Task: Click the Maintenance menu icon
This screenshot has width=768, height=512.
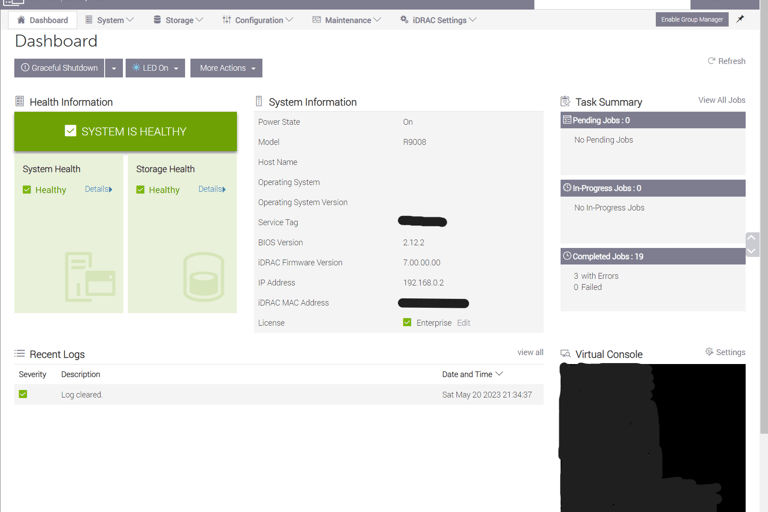Action: pyautogui.click(x=316, y=20)
